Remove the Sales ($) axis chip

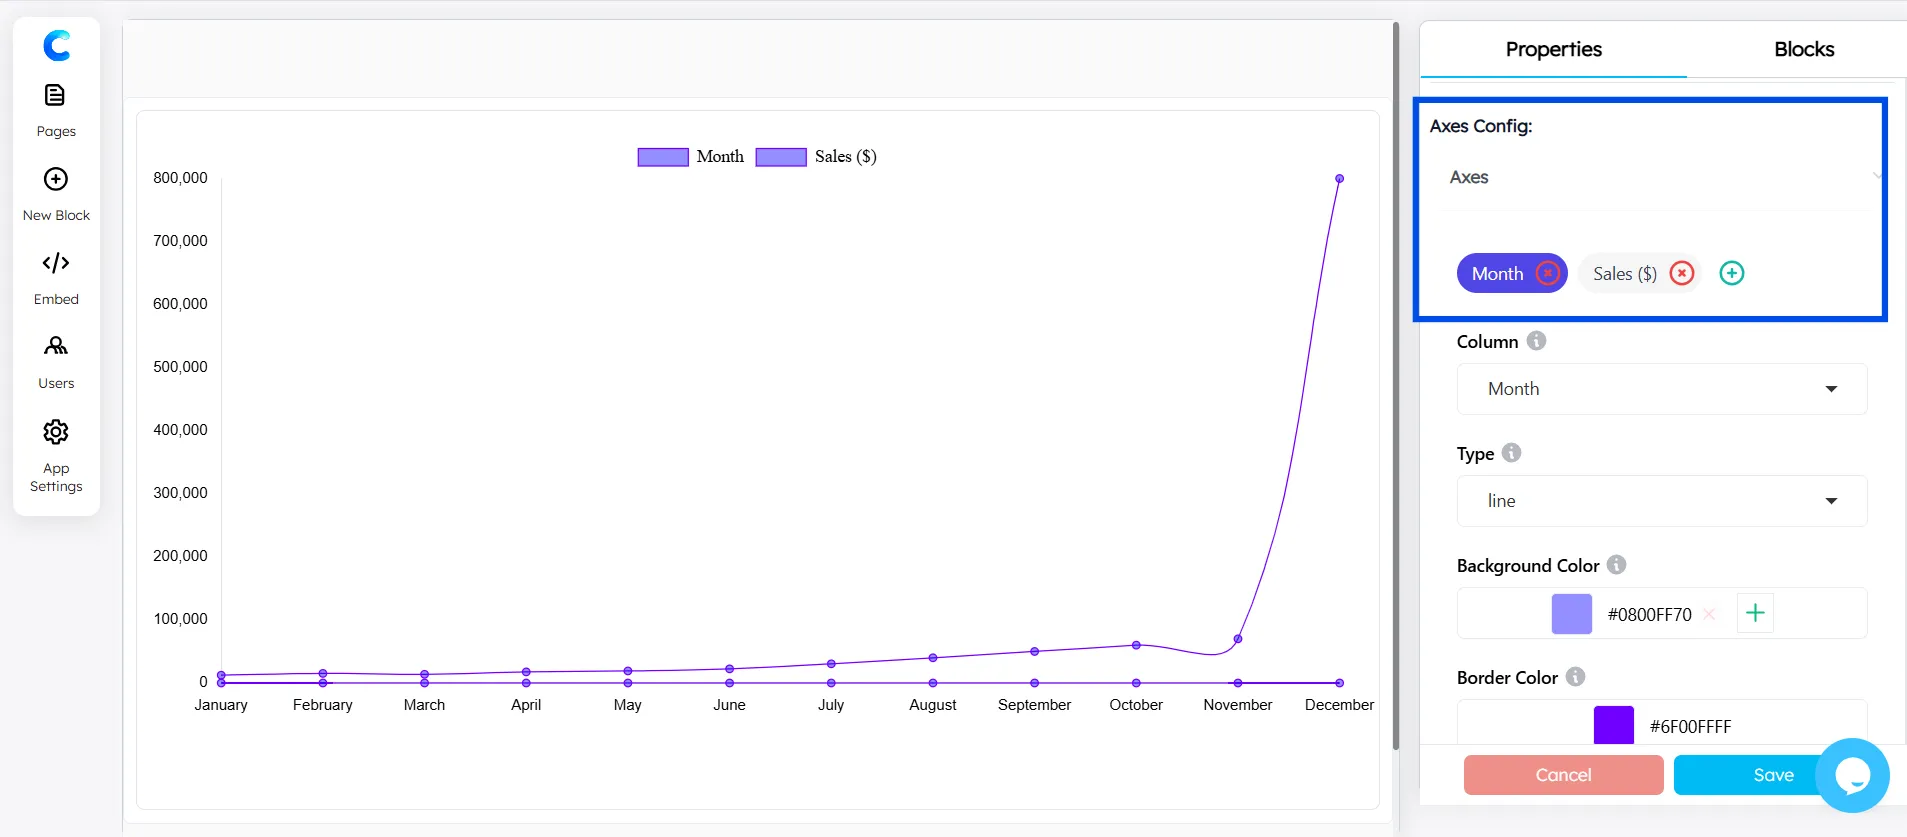[x=1682, y=273]
